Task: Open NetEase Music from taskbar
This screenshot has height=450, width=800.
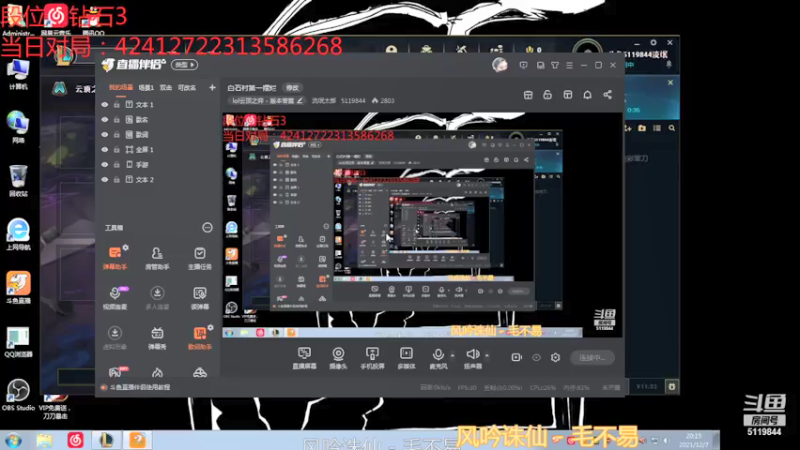Action: [76, 440]
